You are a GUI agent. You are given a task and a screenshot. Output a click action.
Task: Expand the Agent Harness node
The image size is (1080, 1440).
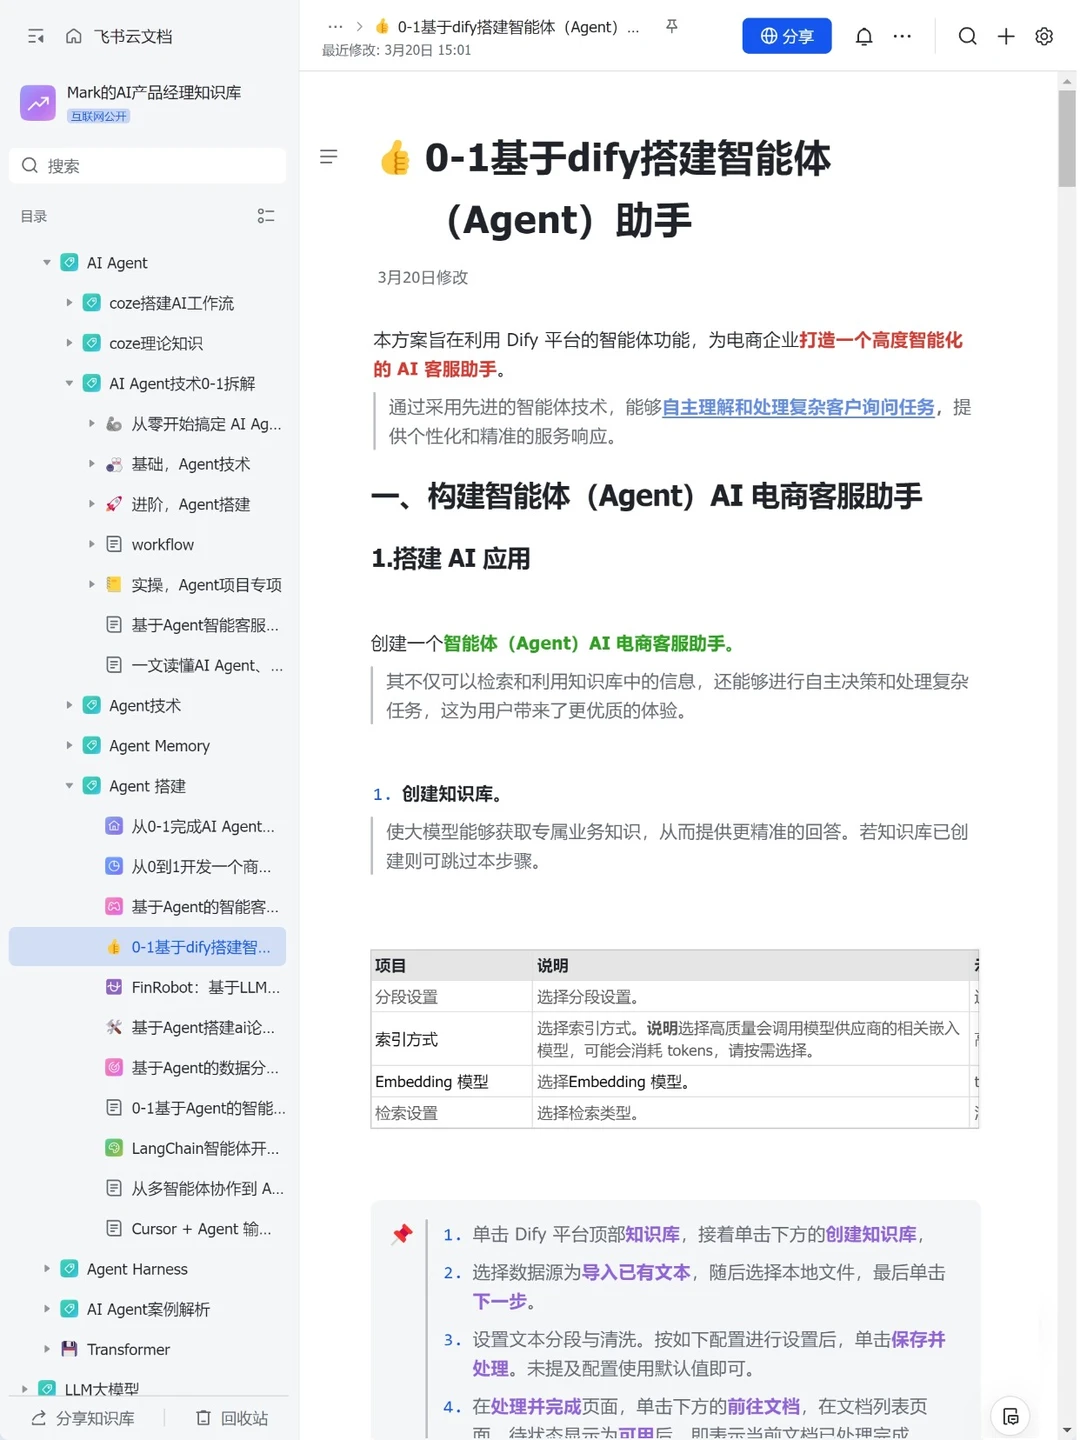(46, 1268)
